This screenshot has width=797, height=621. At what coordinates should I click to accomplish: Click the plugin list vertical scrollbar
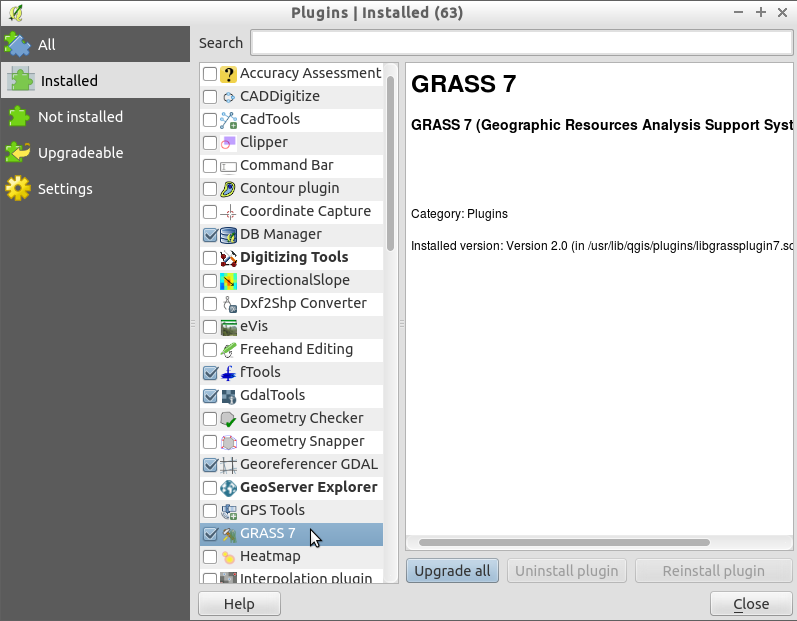click(390, 163)
